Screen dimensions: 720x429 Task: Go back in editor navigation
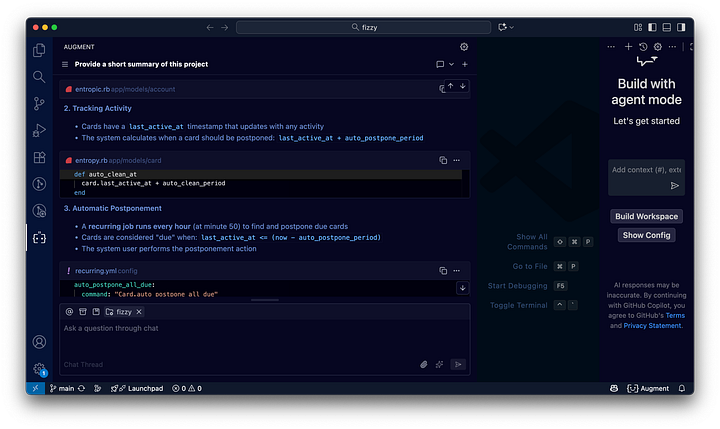(x=210, y=28)
